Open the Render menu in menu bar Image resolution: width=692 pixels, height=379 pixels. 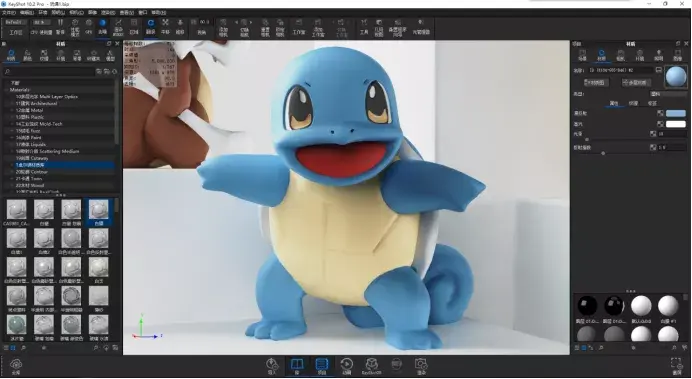coord(108,13)
